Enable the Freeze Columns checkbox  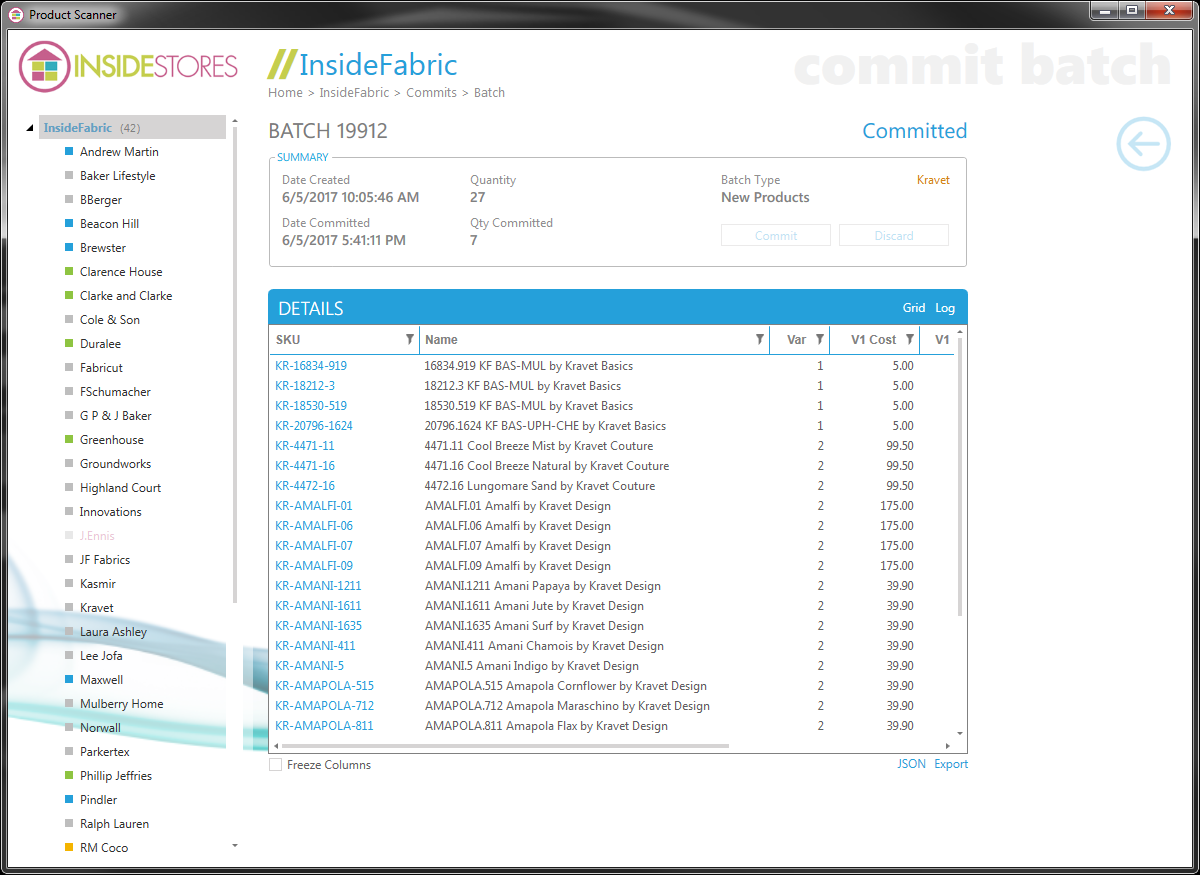275,765
